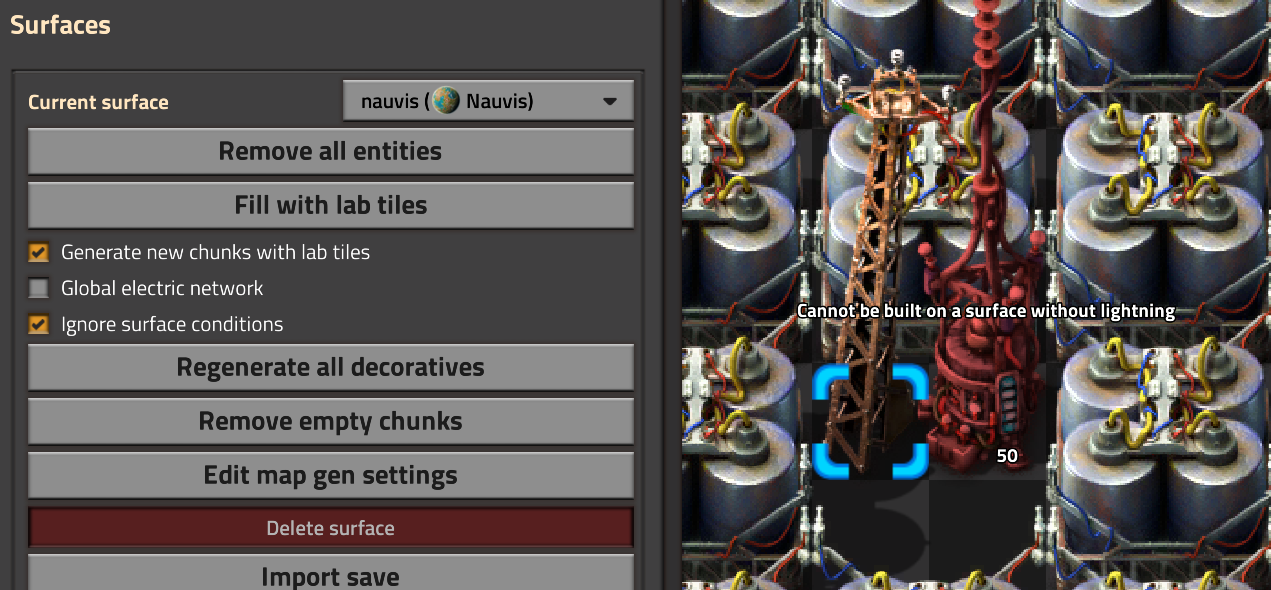Click Remove empty chunks button
This screenshot has width=1271, height=590.
point(330,421)
